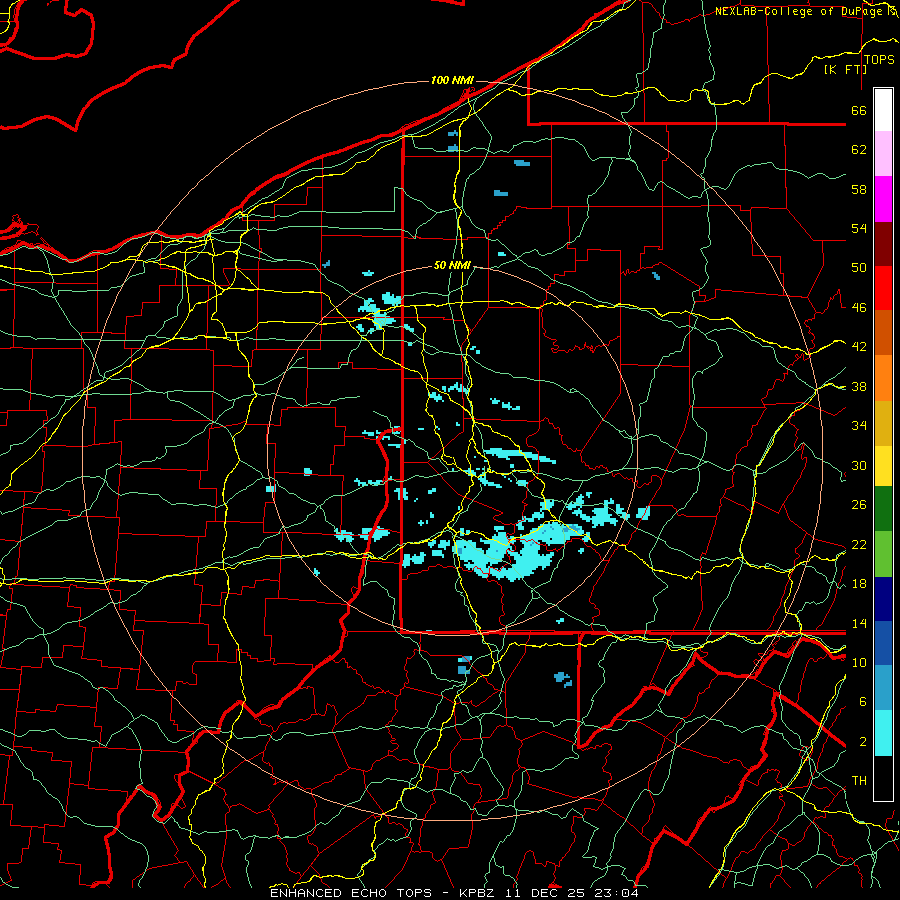Click the '6' scale value label
The height and width of the screenshot is (900, 900).
pos(863,702)
